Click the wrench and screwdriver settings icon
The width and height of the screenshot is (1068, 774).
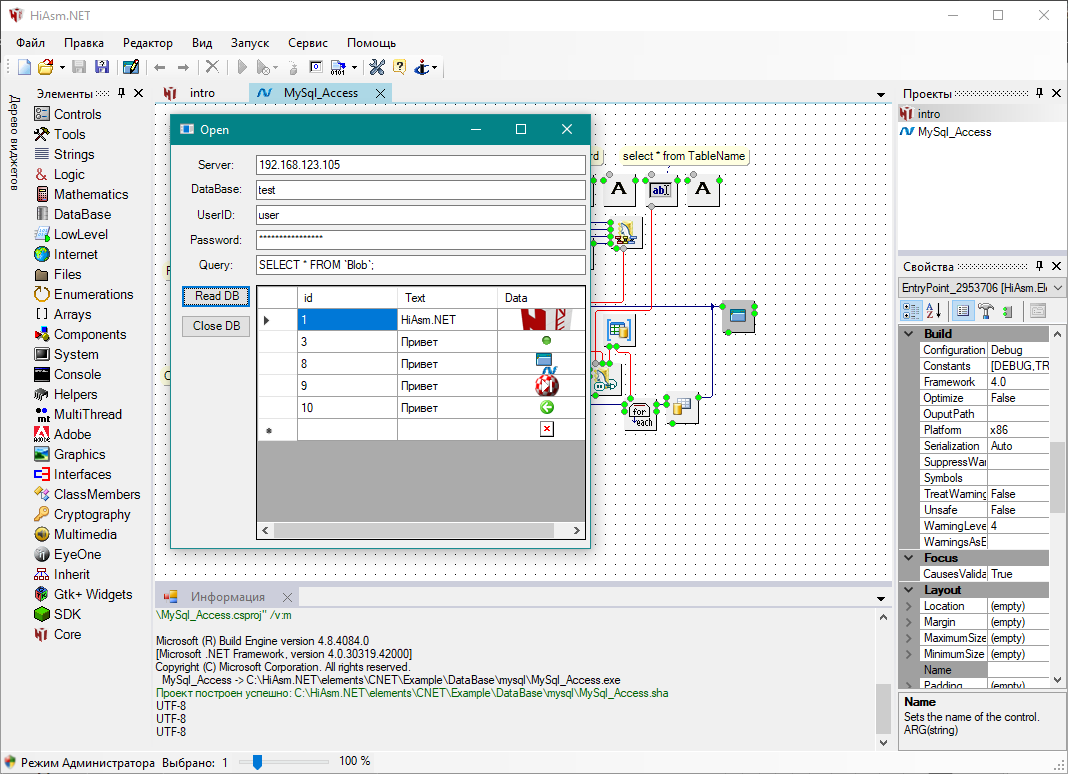pyautogui.click(x=377, y=67)
